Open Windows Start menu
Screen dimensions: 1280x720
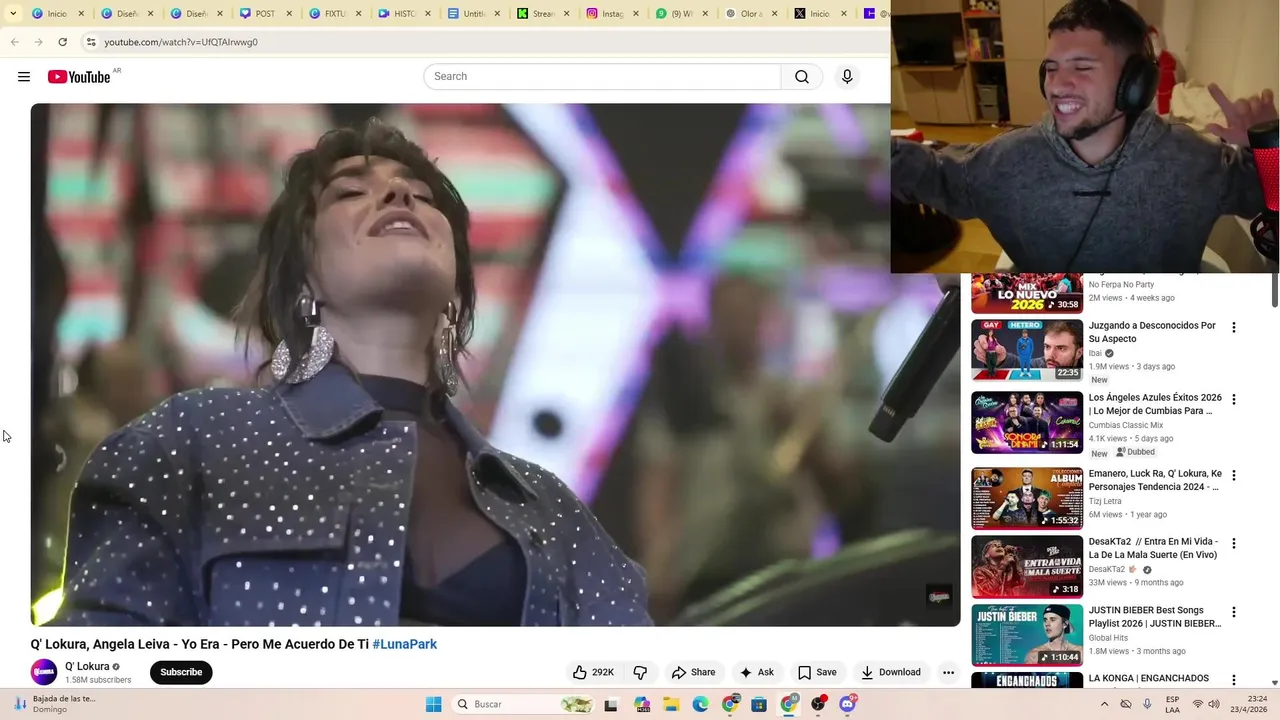pyautogui.click(x=434, y=704)
